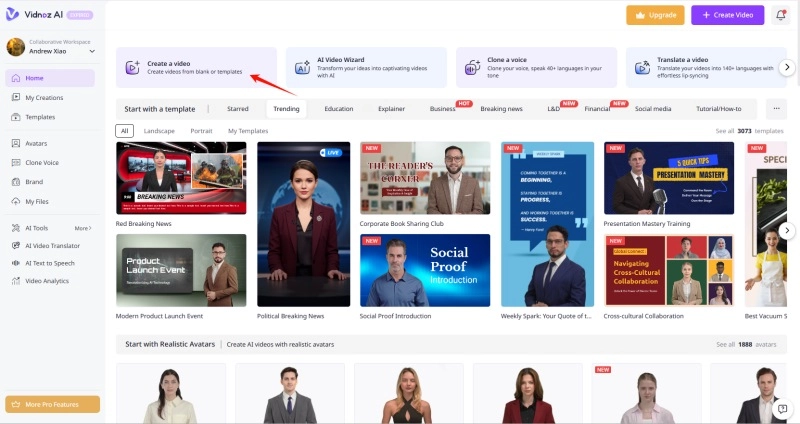
Task: Click the Upgrade button
Action: (655, 15)
